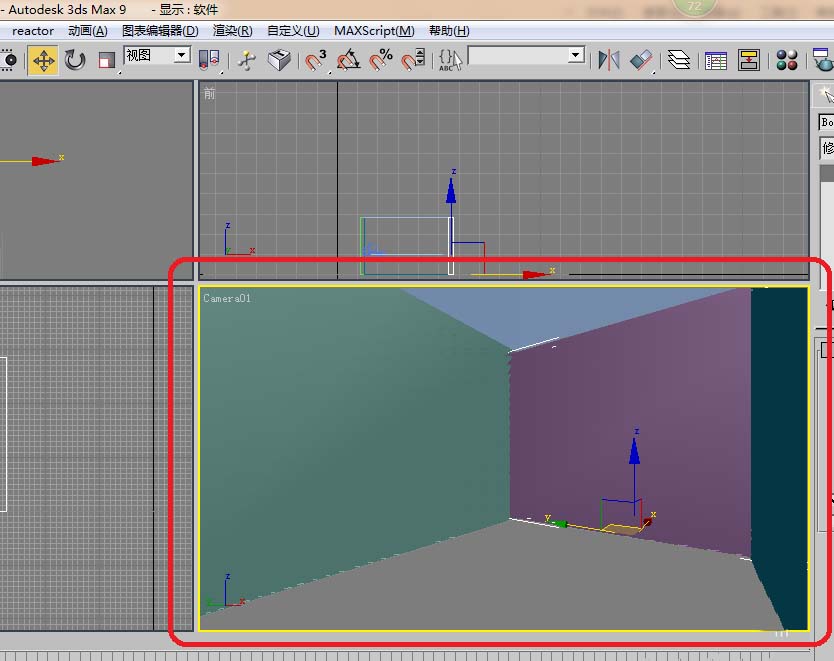The width and height of the screenshot is (834, 661).
Task: Open the 渲染(R) menu
Action: (x=232, y=31)
